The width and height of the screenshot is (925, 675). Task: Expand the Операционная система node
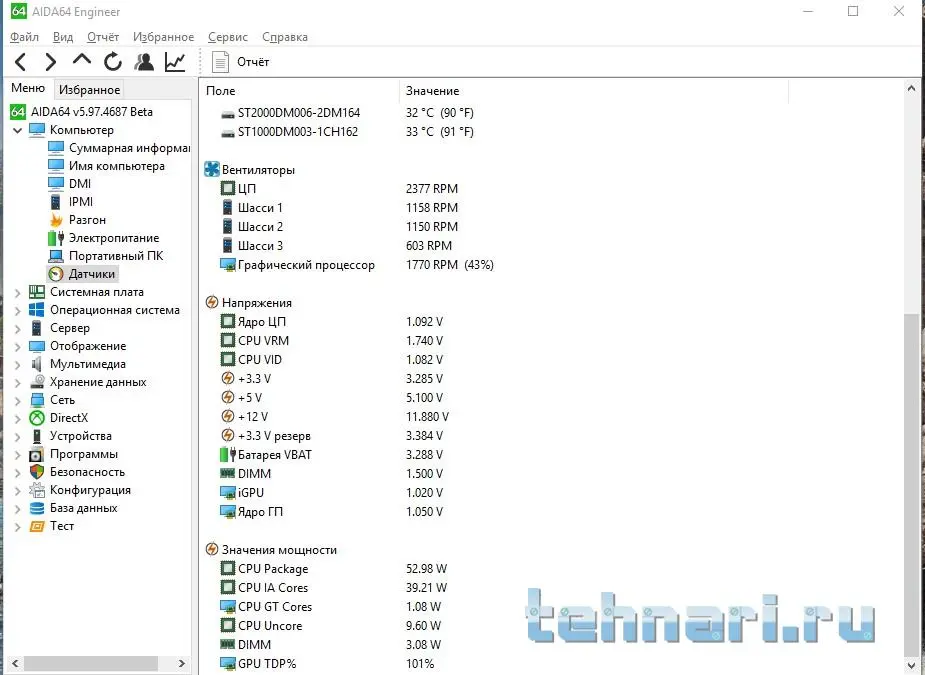coord(17,311)
